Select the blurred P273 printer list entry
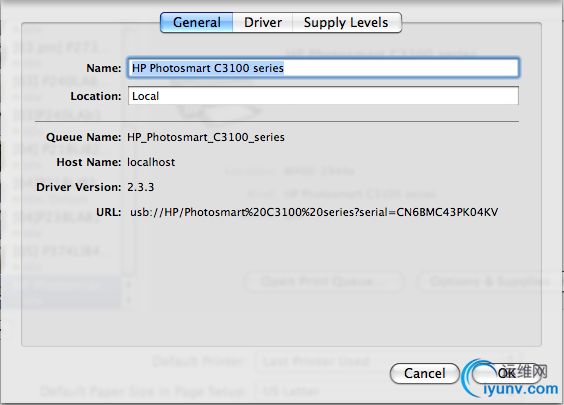Viewport: 564px width, 405px height. click(61, 47)
